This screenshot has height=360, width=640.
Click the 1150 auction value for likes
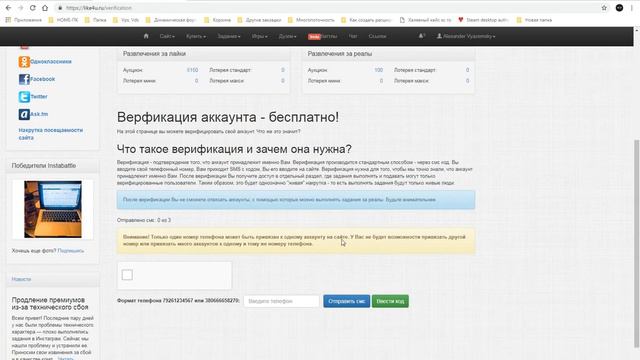192,70
